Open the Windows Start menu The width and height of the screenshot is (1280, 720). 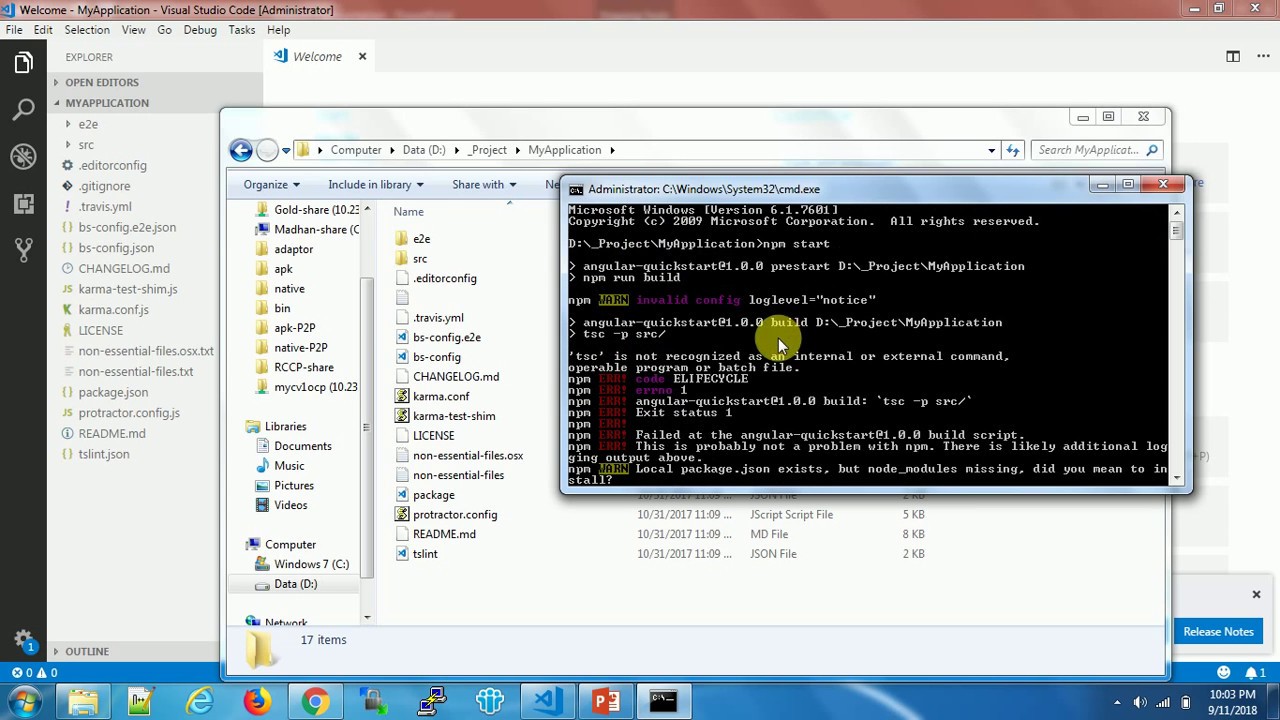24,701
